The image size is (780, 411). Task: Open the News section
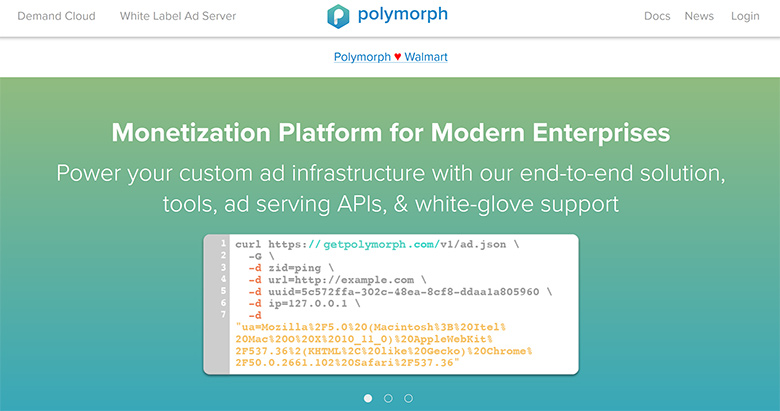tap(699, 16)
